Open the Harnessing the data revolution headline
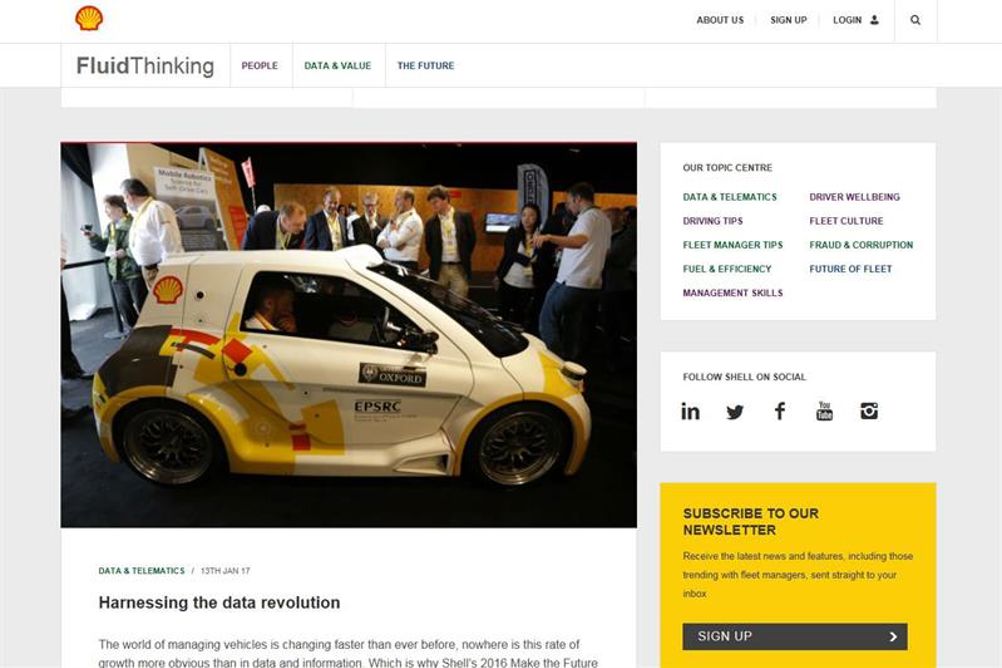This screenshot has width=1002, height=668. pyautogui.click(x=219, y=603)
